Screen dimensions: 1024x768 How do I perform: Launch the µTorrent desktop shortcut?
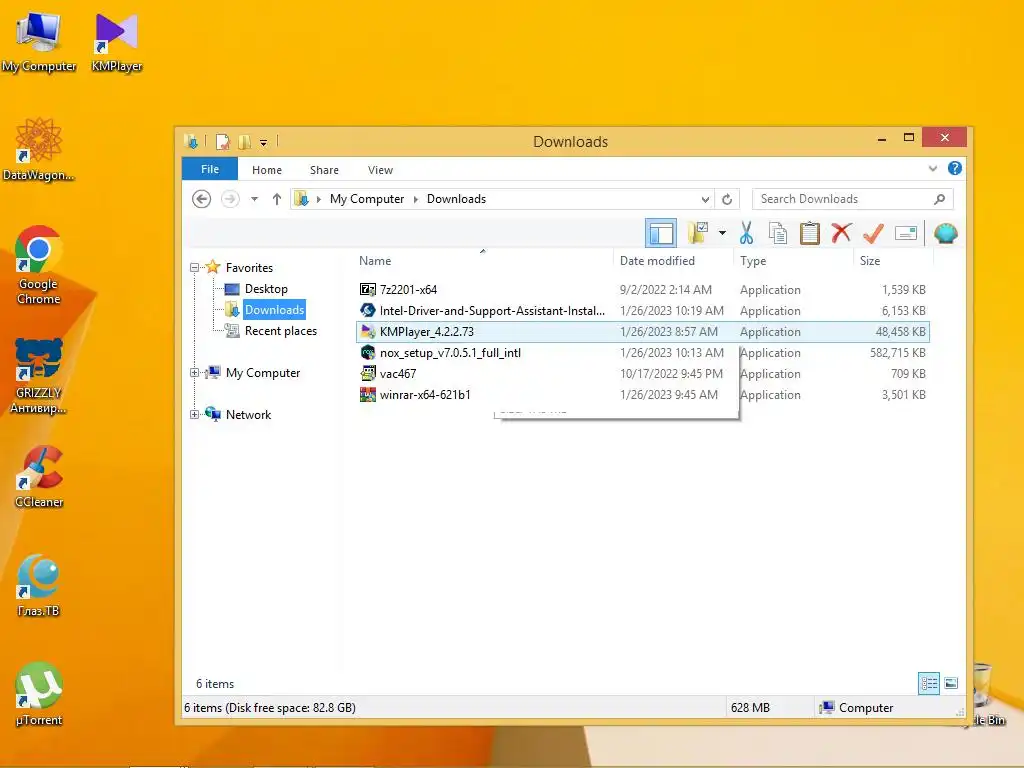point(39,694)
